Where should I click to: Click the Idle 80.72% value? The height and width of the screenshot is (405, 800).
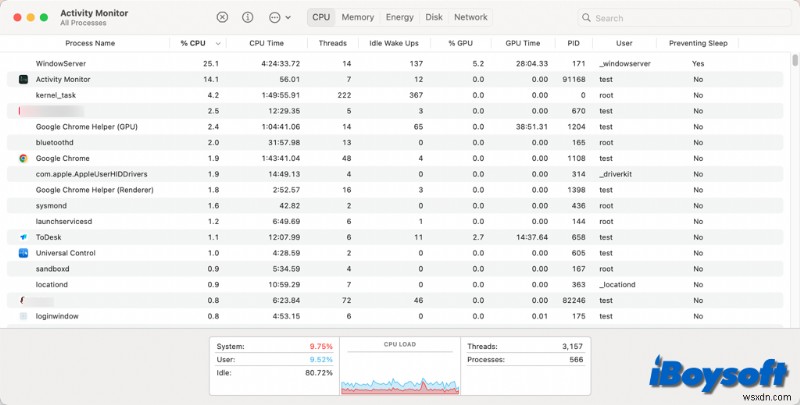point(319,373)
